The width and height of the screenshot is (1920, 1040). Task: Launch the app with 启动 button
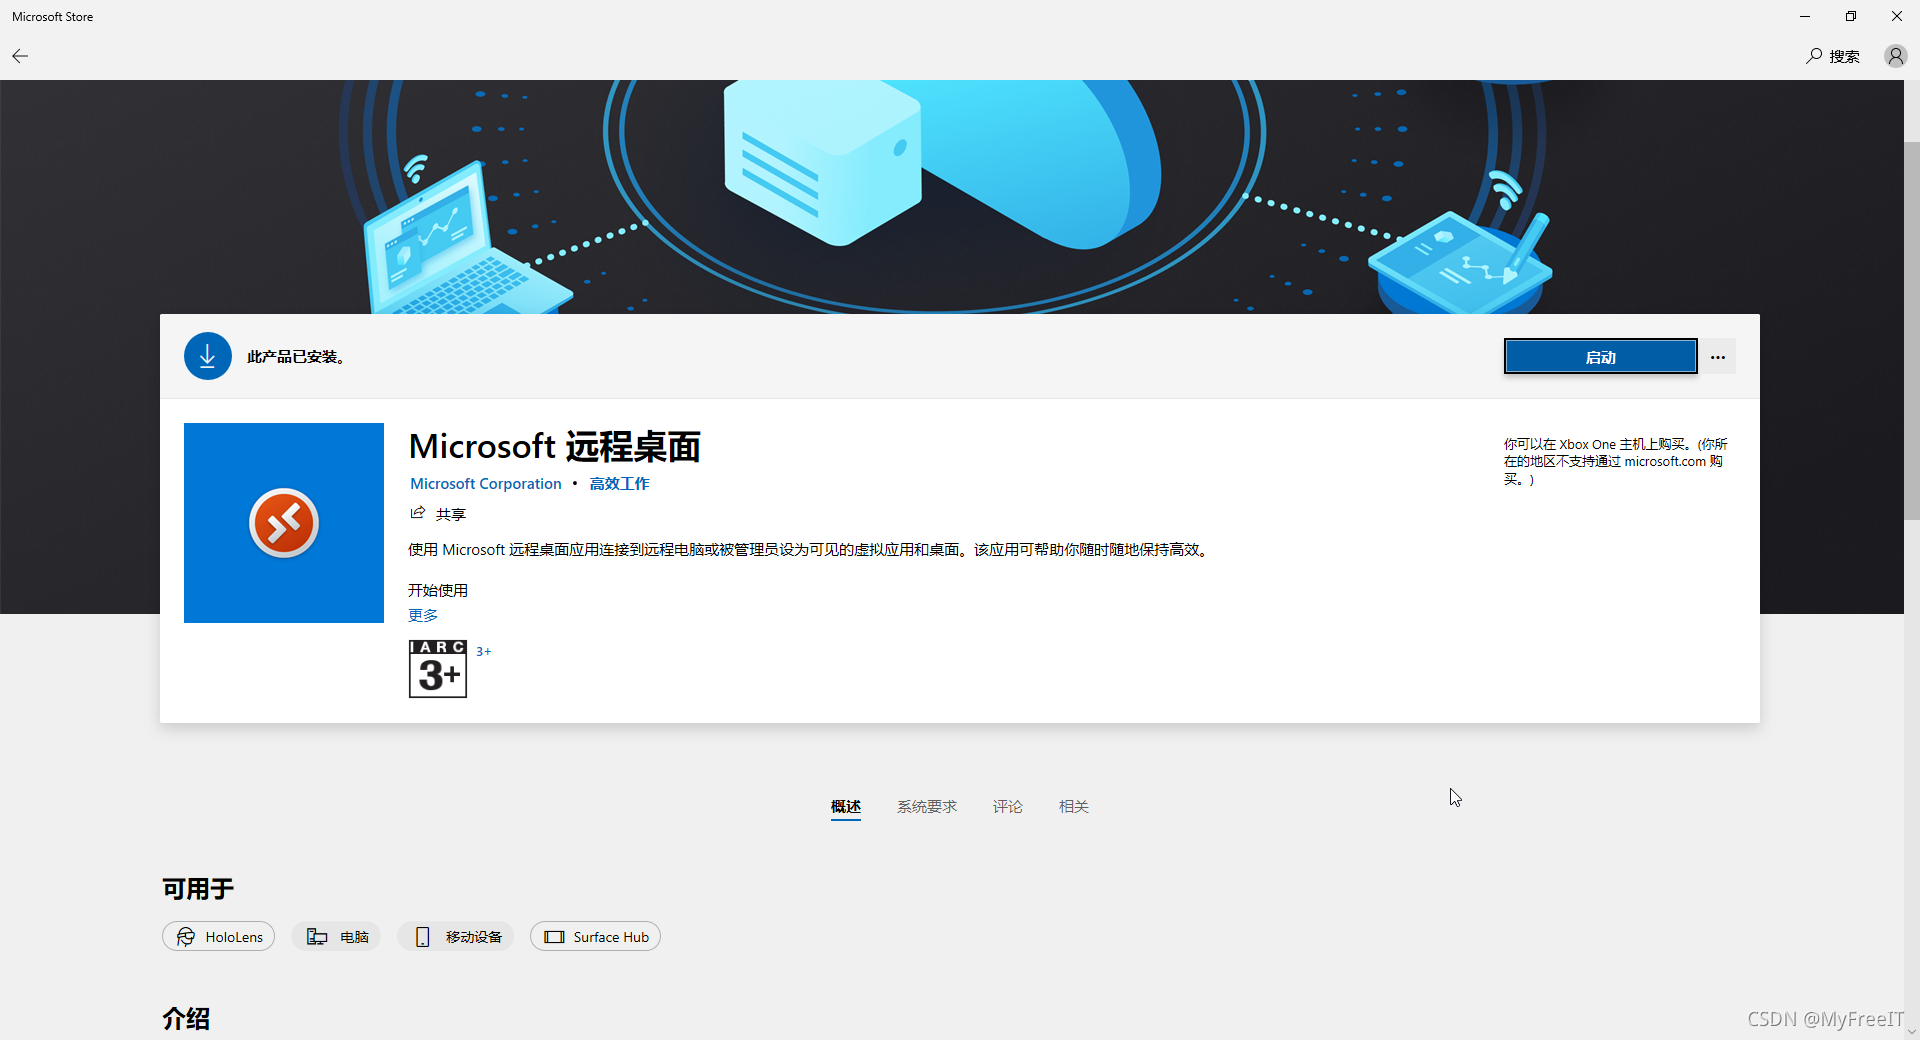pyautogui.click(x=1600, y=357)
